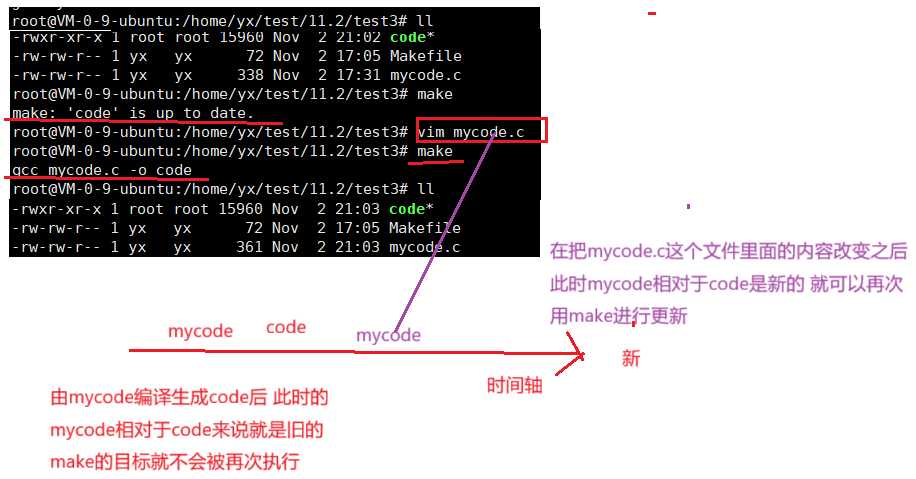Click the 'make: 'code' is up to date.' line

(x=133, y=113)
